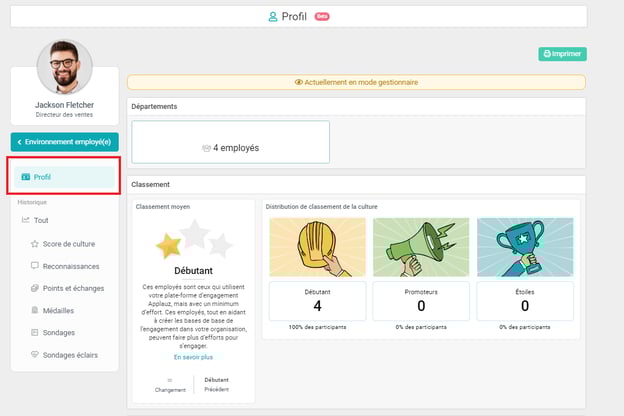The image size is (624, 416).
Task: Click the Médailles badge icon
Action: 36,310
